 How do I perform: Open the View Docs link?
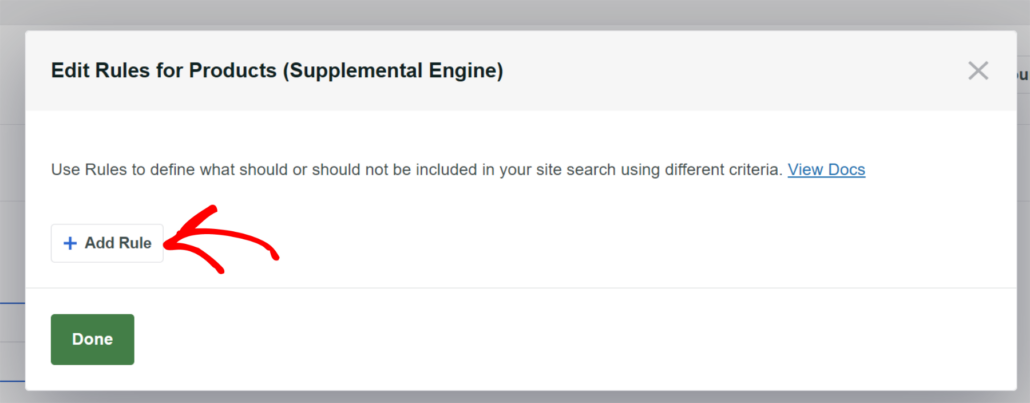pos(826,169)
